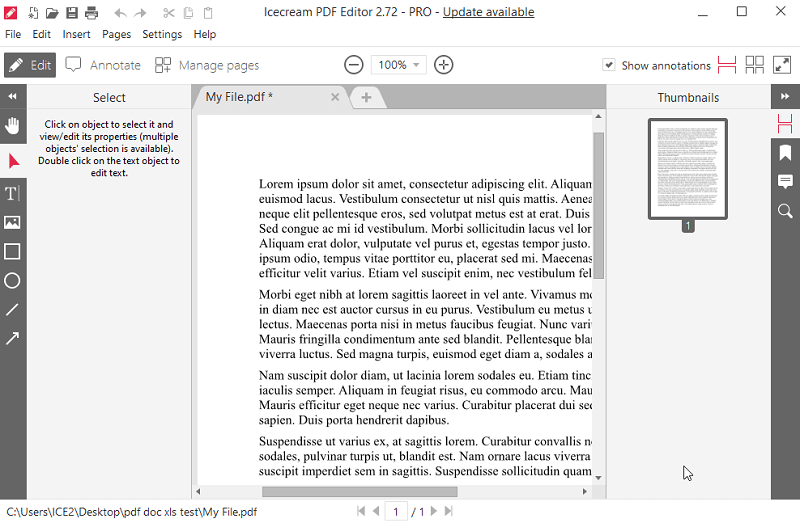Collapse the left Select panel
The image size is (800, 523).
[13, 97]
